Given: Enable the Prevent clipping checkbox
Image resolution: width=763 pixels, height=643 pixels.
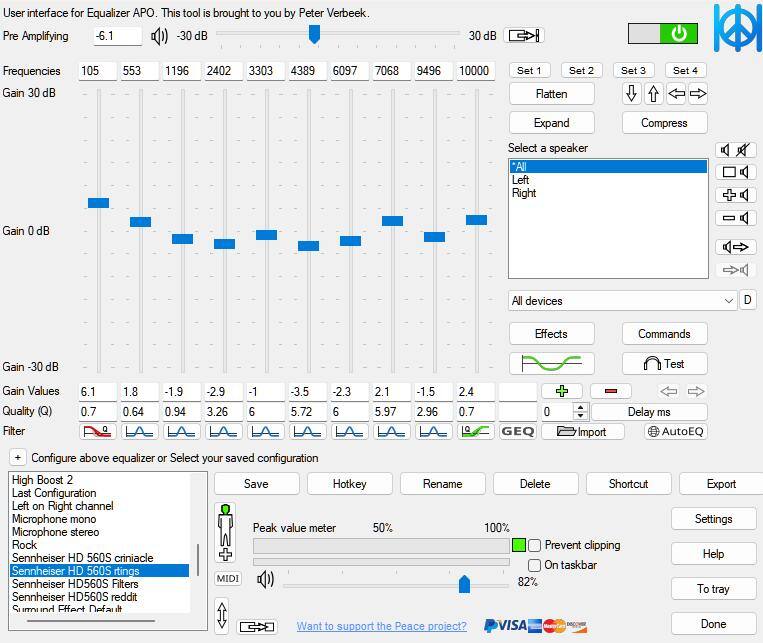Looking at the screenshot, I should click(x=535, y=545).
